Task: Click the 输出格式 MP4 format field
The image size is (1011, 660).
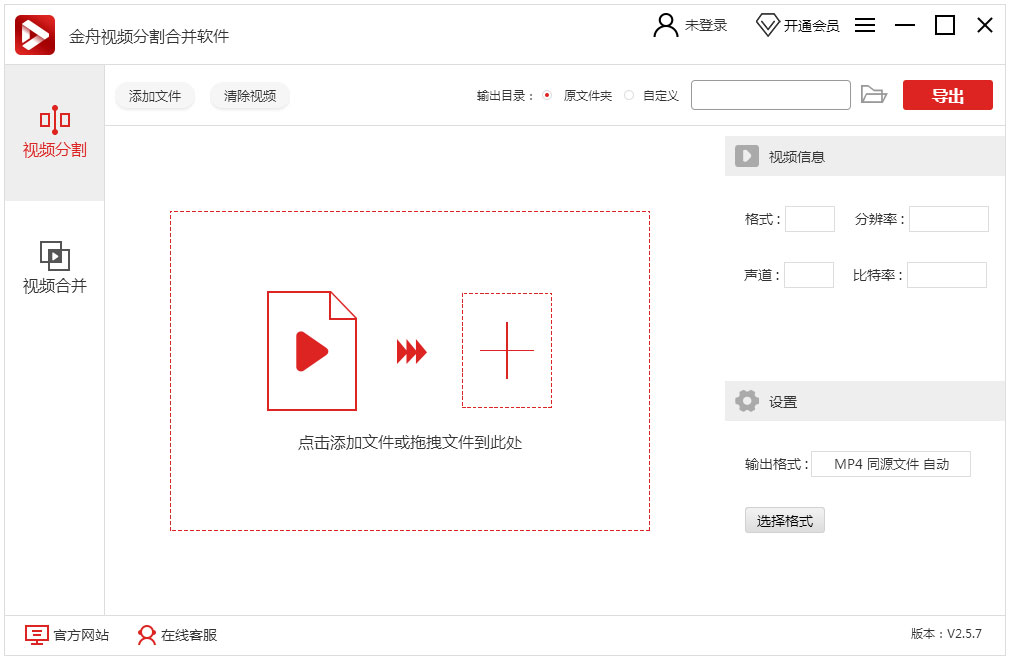Action: tap(890, 464)
